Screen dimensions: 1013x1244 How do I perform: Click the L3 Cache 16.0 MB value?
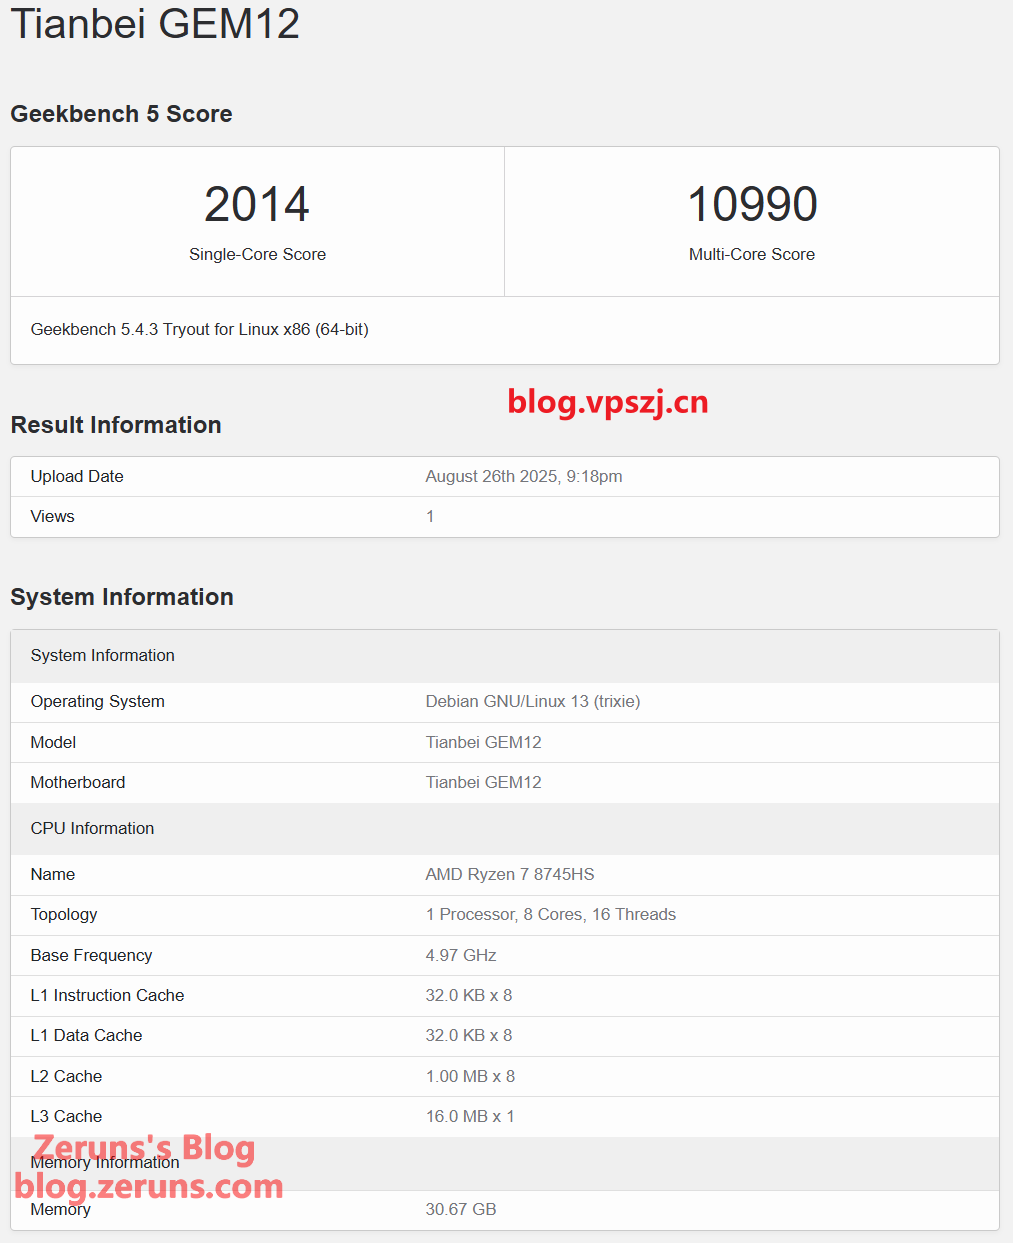470,1116
